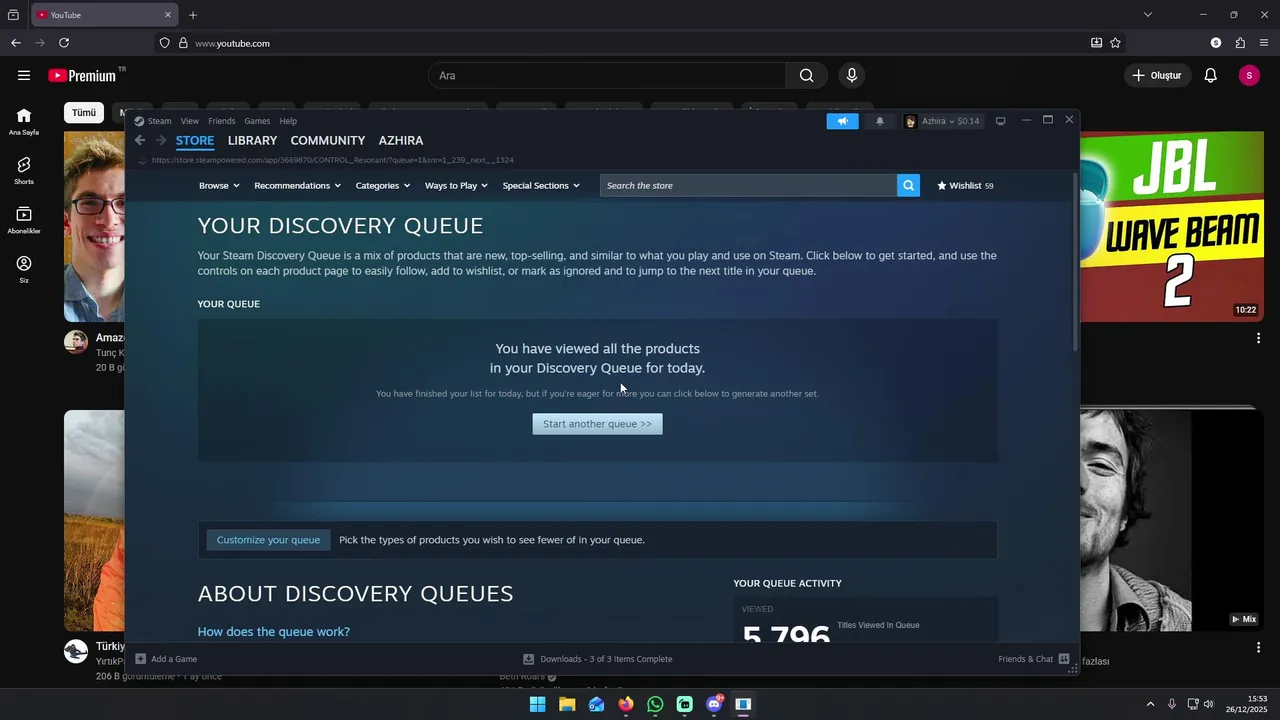Click into the Steam store search field
1280x720 pixels.
[748, 185]
